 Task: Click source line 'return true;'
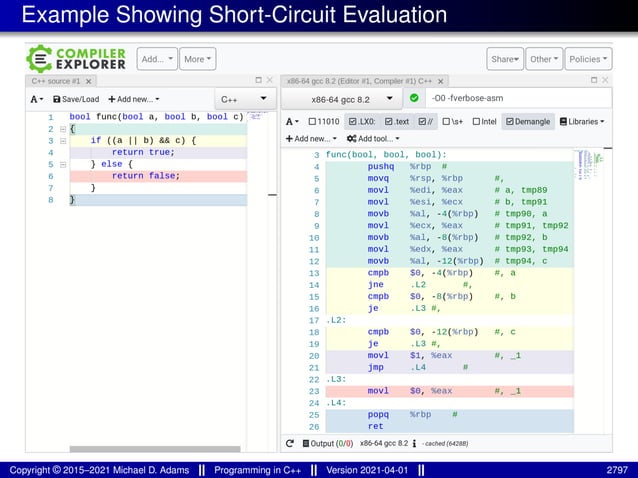[x=143, y=152]
